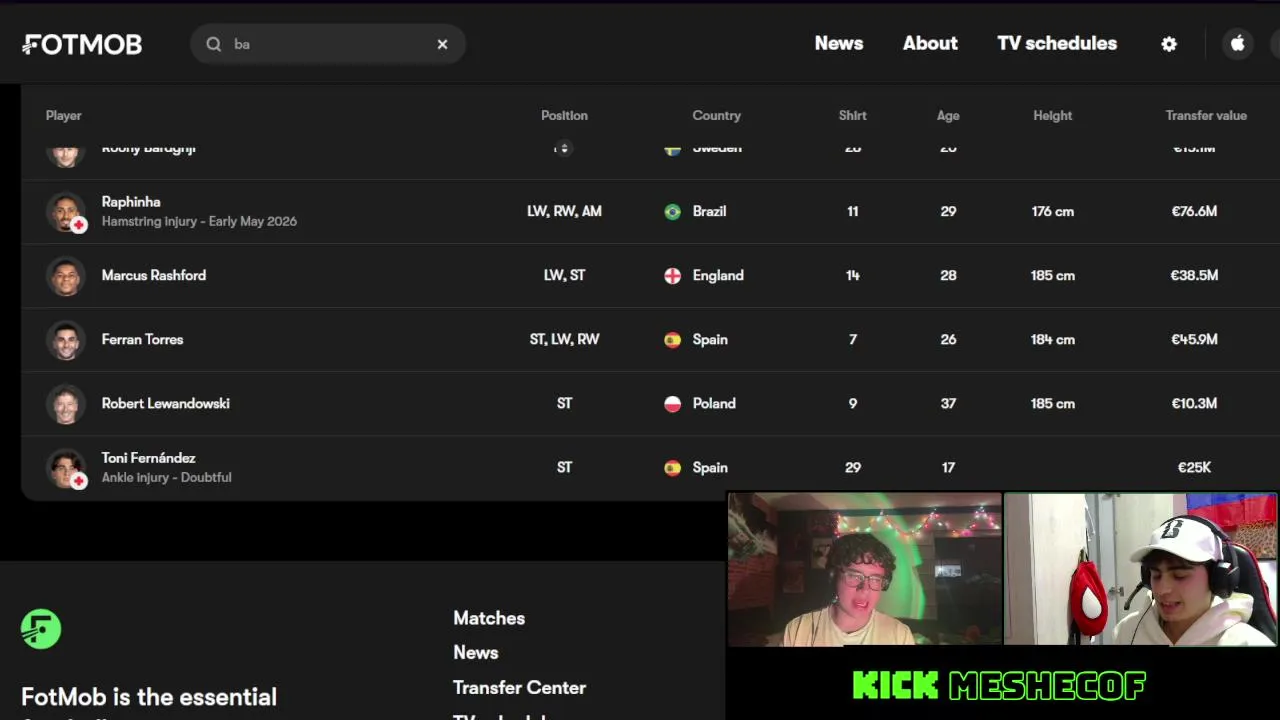Click Lewandowski's age 37
Viewport: 1280px width, 720px height.
pyautogui.click(x=948, y=403)
